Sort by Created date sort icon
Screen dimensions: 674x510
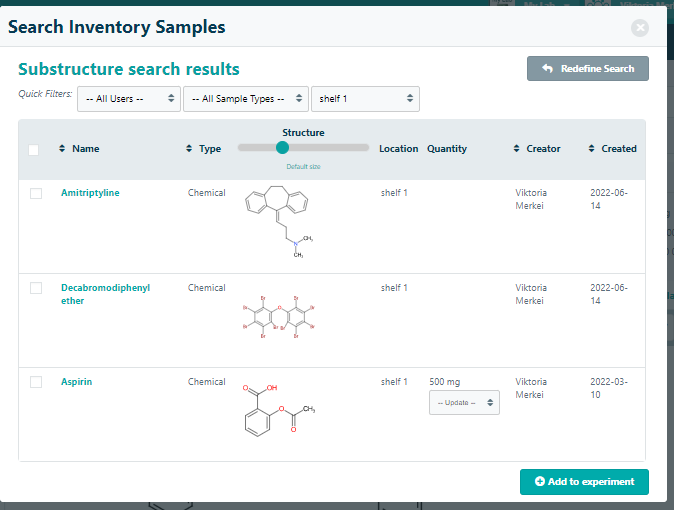(592, 149)
